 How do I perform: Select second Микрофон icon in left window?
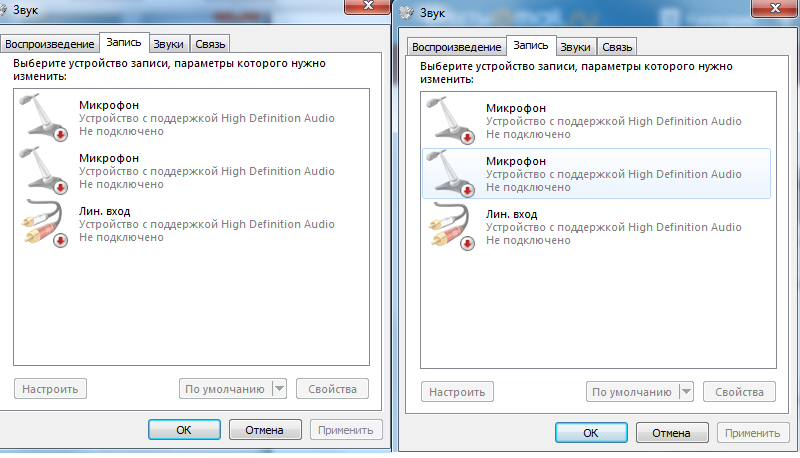click(43, 170)
